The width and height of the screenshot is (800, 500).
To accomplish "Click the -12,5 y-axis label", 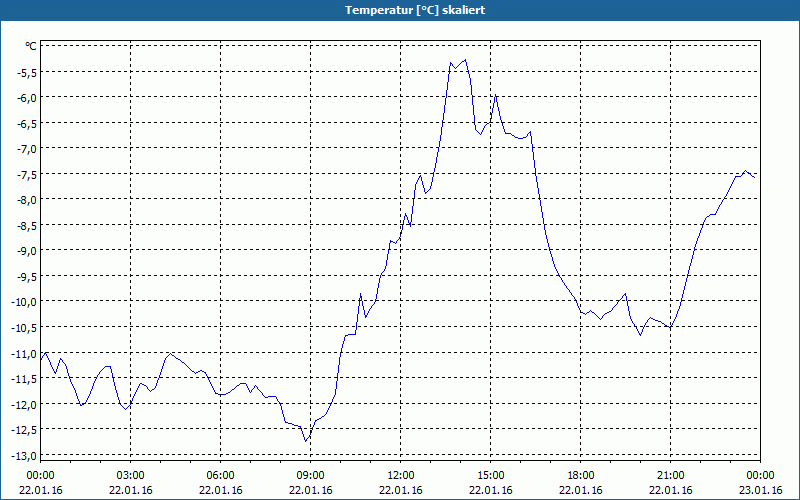I will (x=24, y=429).
